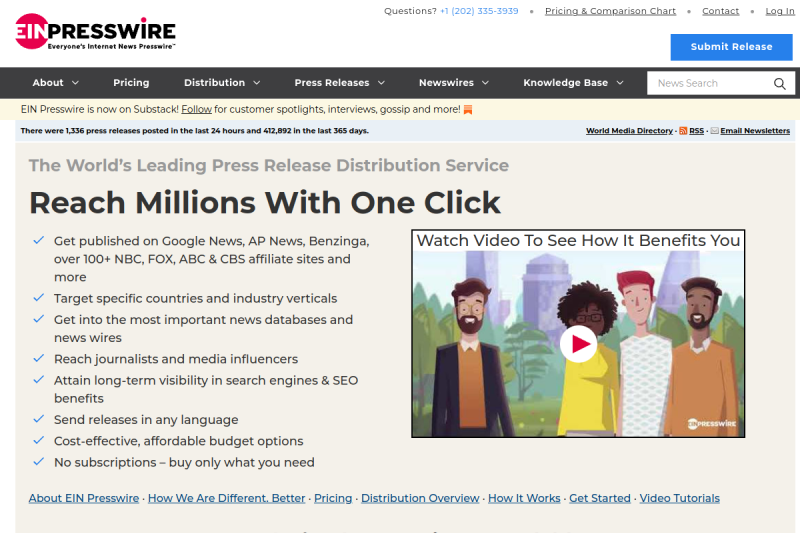Click 'Send releases in any language' text
The width and height of the screenshot is (800, 533).
pos(146,420)
